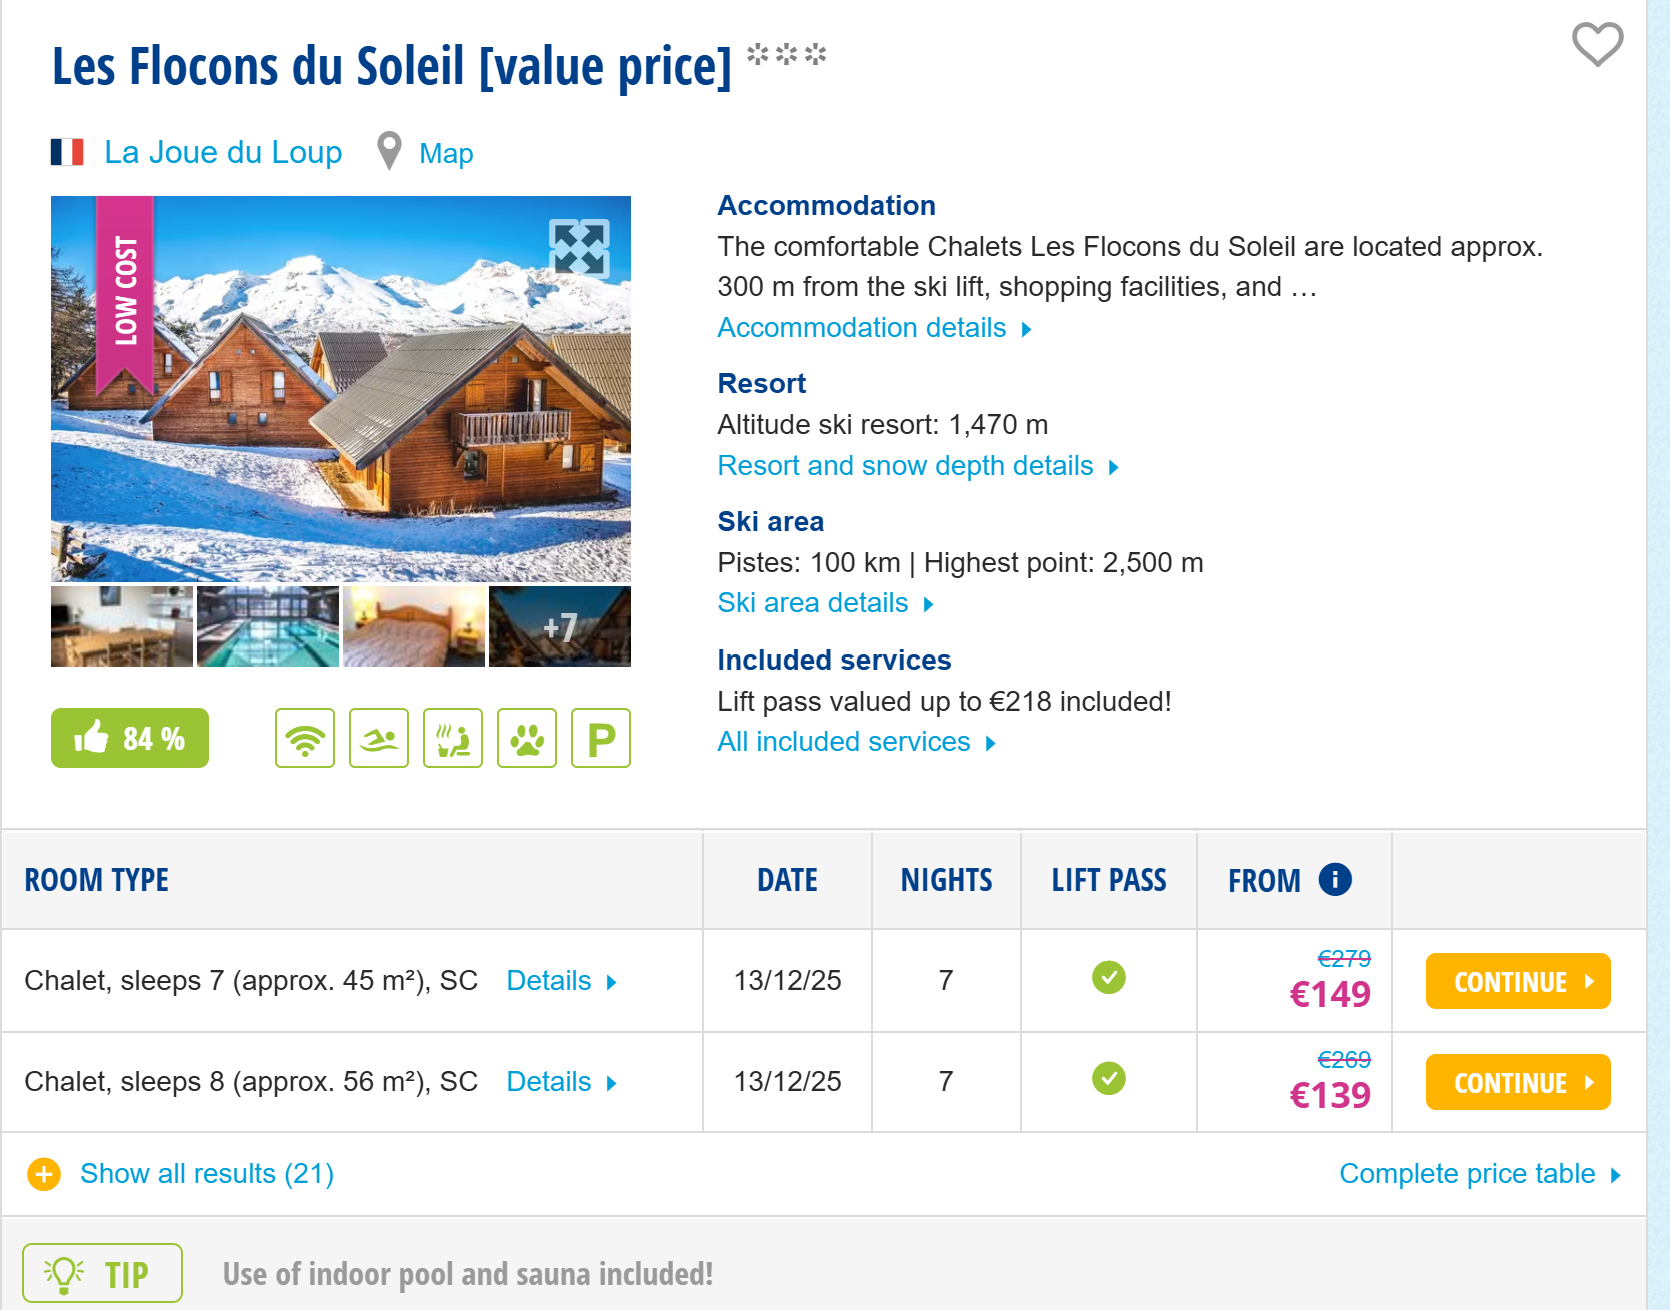Click the pets allowed paw icon

pos(527,738)
